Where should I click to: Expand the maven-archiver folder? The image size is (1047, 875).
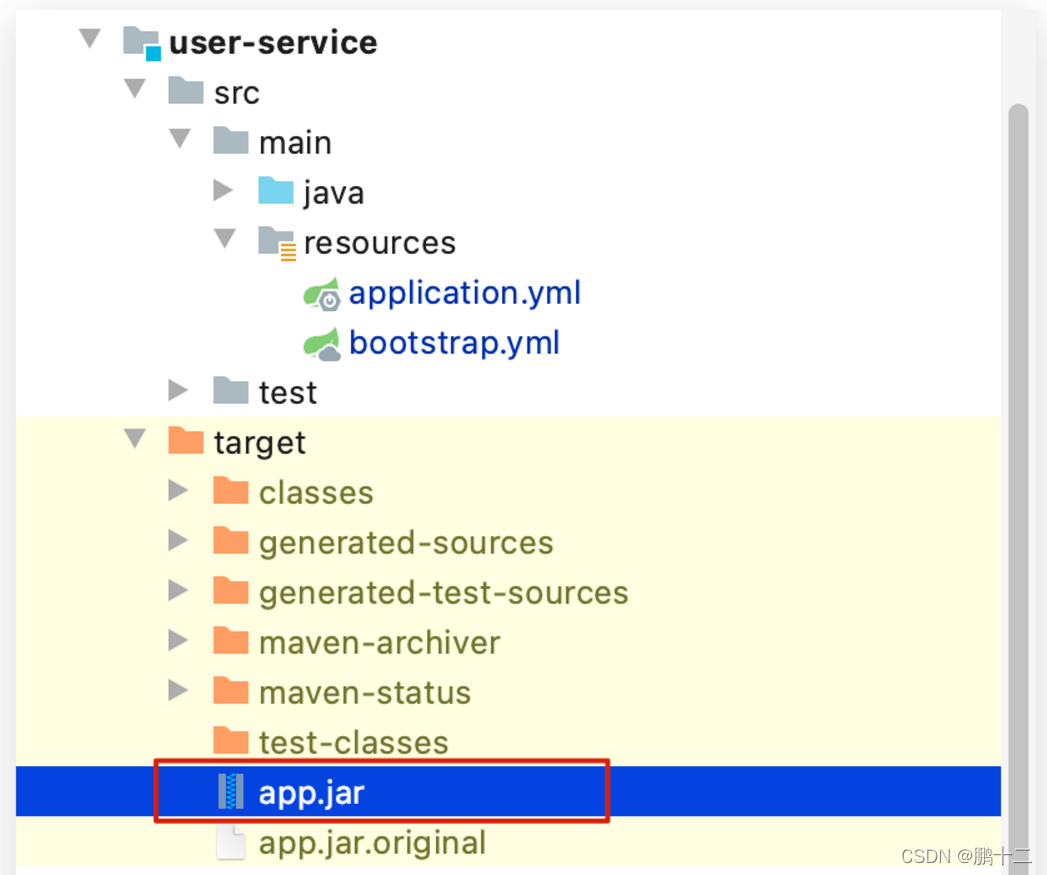[x=178, y=641]
